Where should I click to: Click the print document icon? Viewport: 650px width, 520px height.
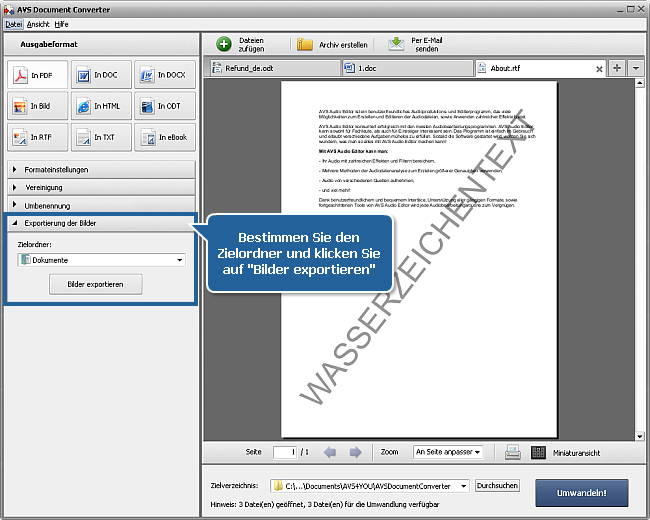512,452
